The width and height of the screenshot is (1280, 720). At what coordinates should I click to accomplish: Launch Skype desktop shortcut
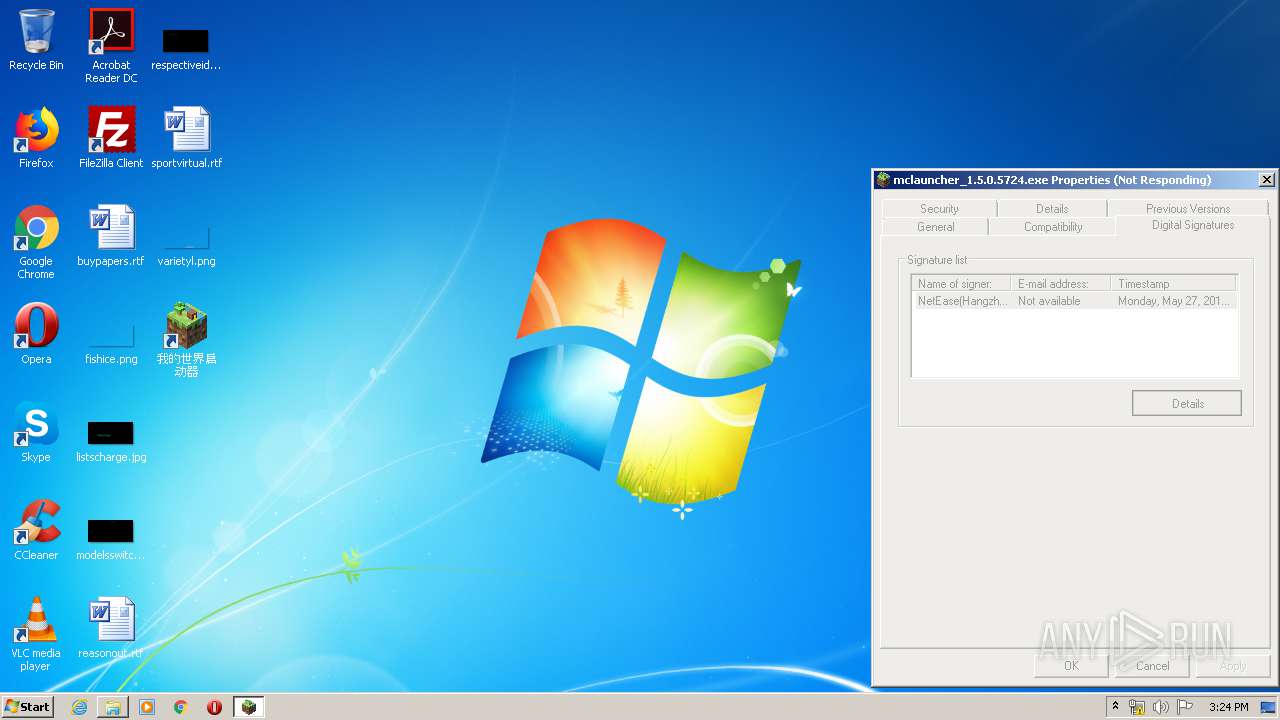coord(36,432)
